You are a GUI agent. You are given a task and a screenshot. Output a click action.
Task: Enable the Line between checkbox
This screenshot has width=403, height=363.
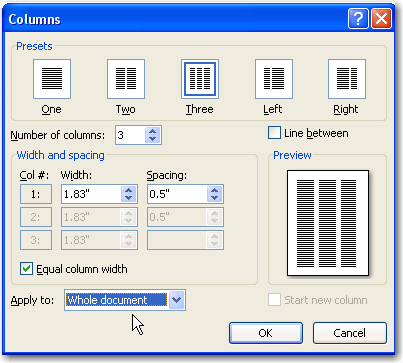tap(274, 133)
